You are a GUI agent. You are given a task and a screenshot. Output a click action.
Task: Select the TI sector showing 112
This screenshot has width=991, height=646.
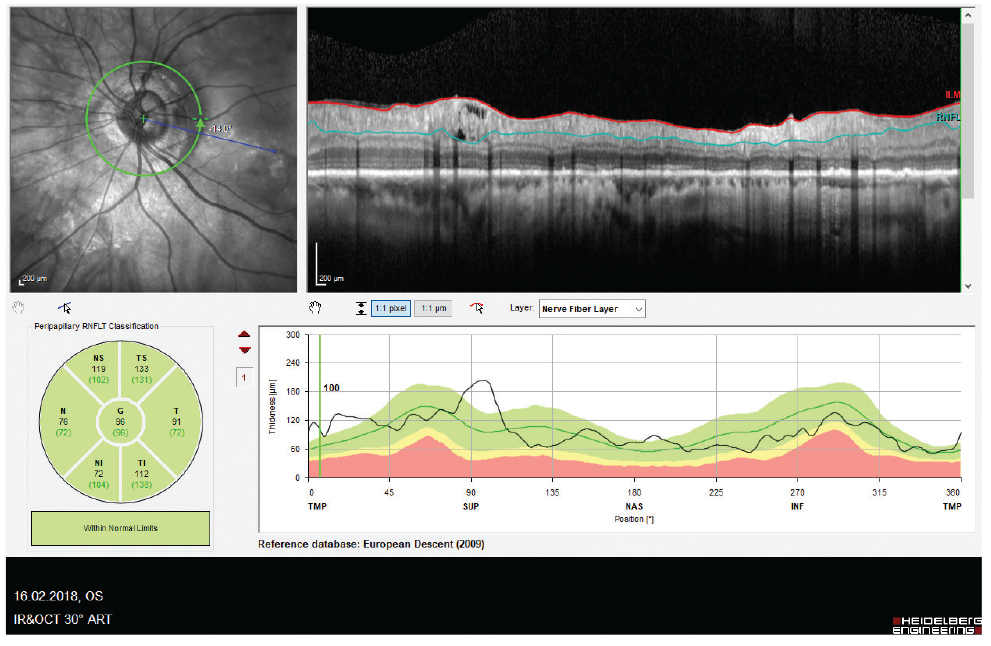142,473
